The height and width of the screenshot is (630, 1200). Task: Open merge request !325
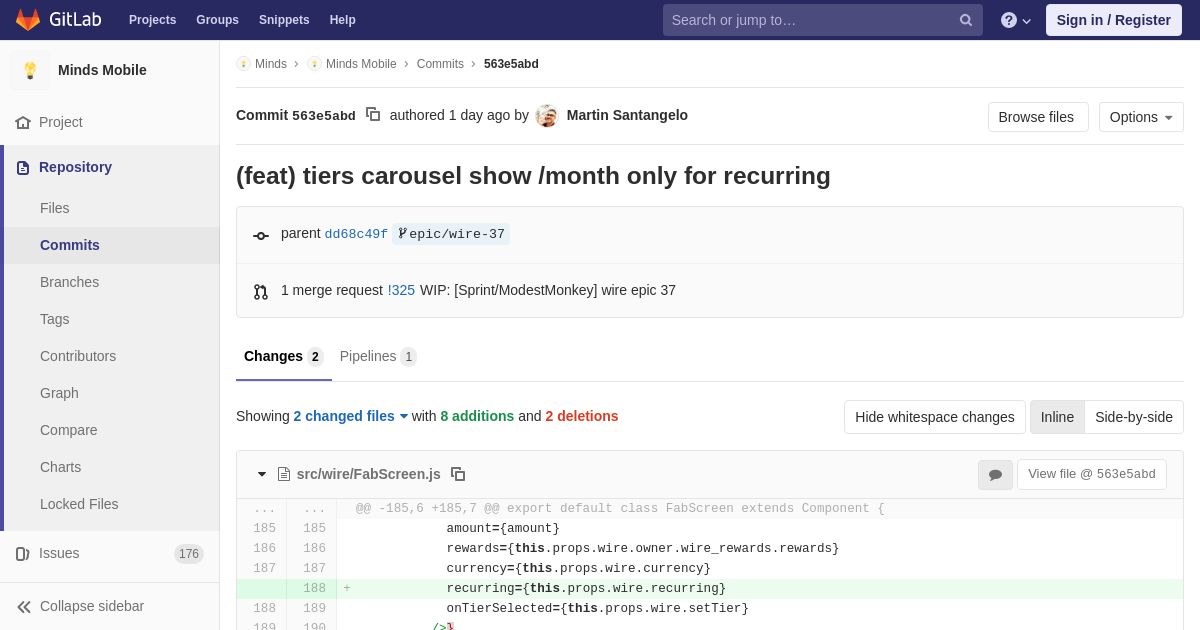pyautogui.click(x=401, y=290)
